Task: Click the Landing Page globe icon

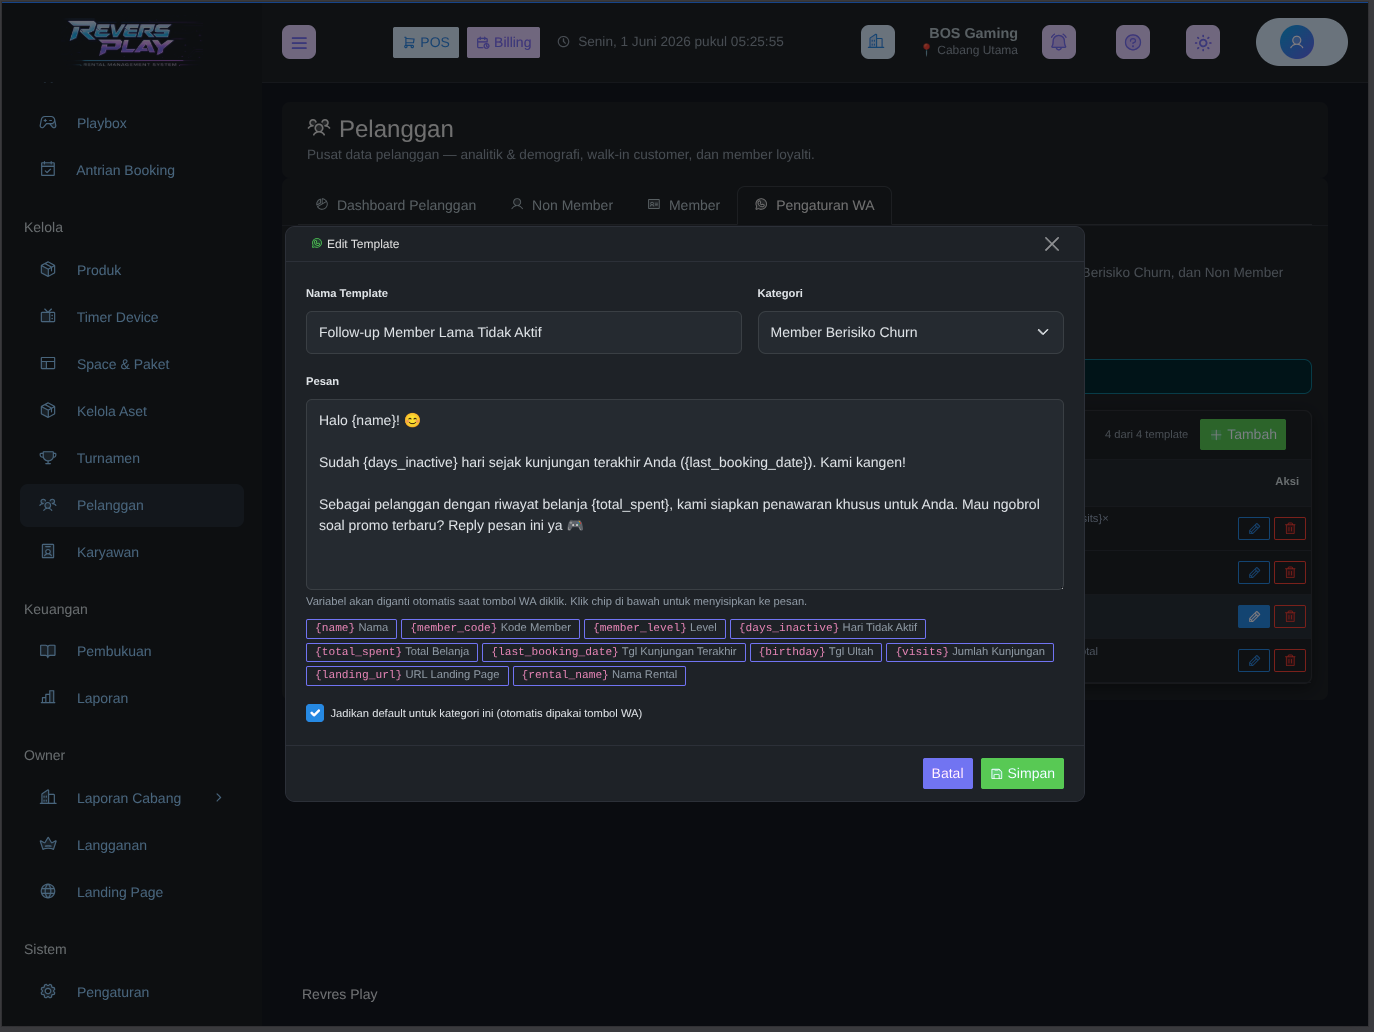Action: coord(48,891)
